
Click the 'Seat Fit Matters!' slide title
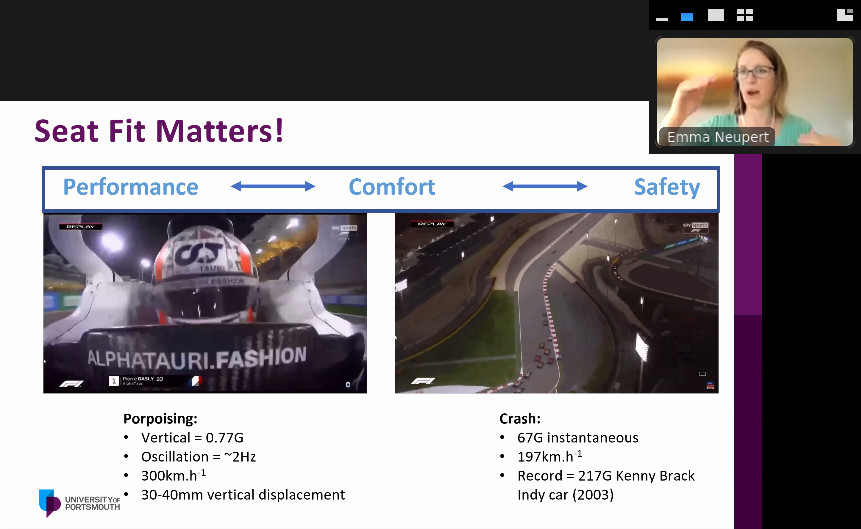pos(159,131)
